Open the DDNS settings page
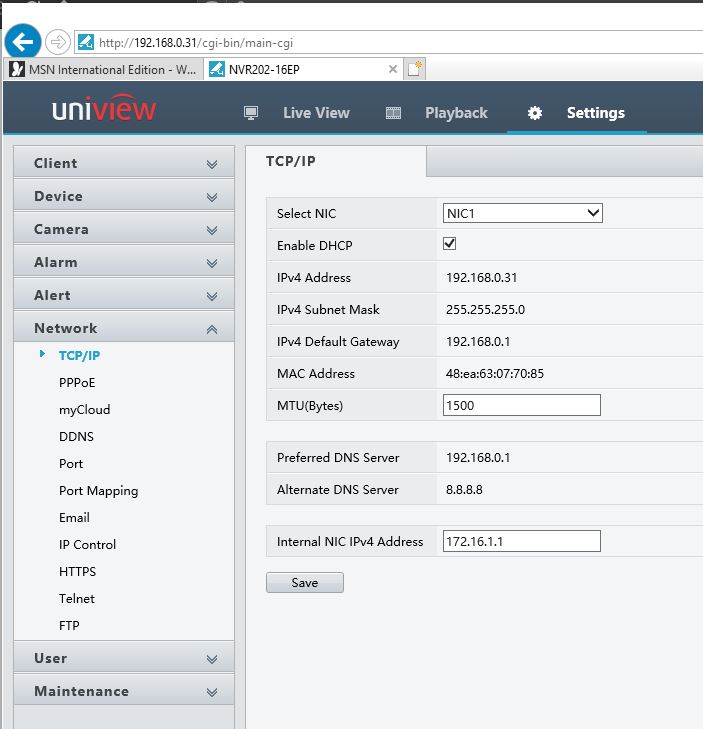This screenshot has height=729, width=703. click(x=76, y=436)
